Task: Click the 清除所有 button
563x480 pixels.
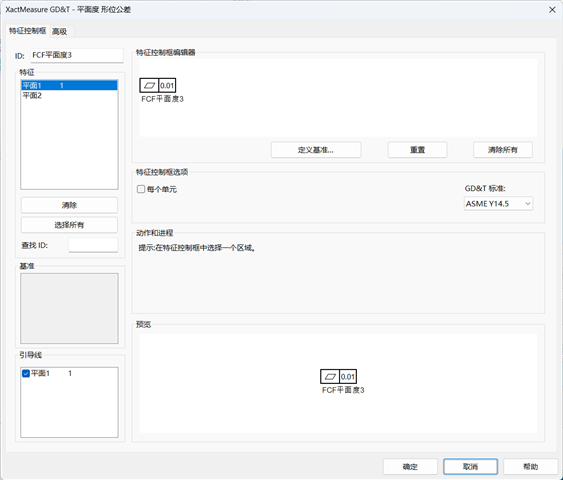Action: (x=503, y=150)
